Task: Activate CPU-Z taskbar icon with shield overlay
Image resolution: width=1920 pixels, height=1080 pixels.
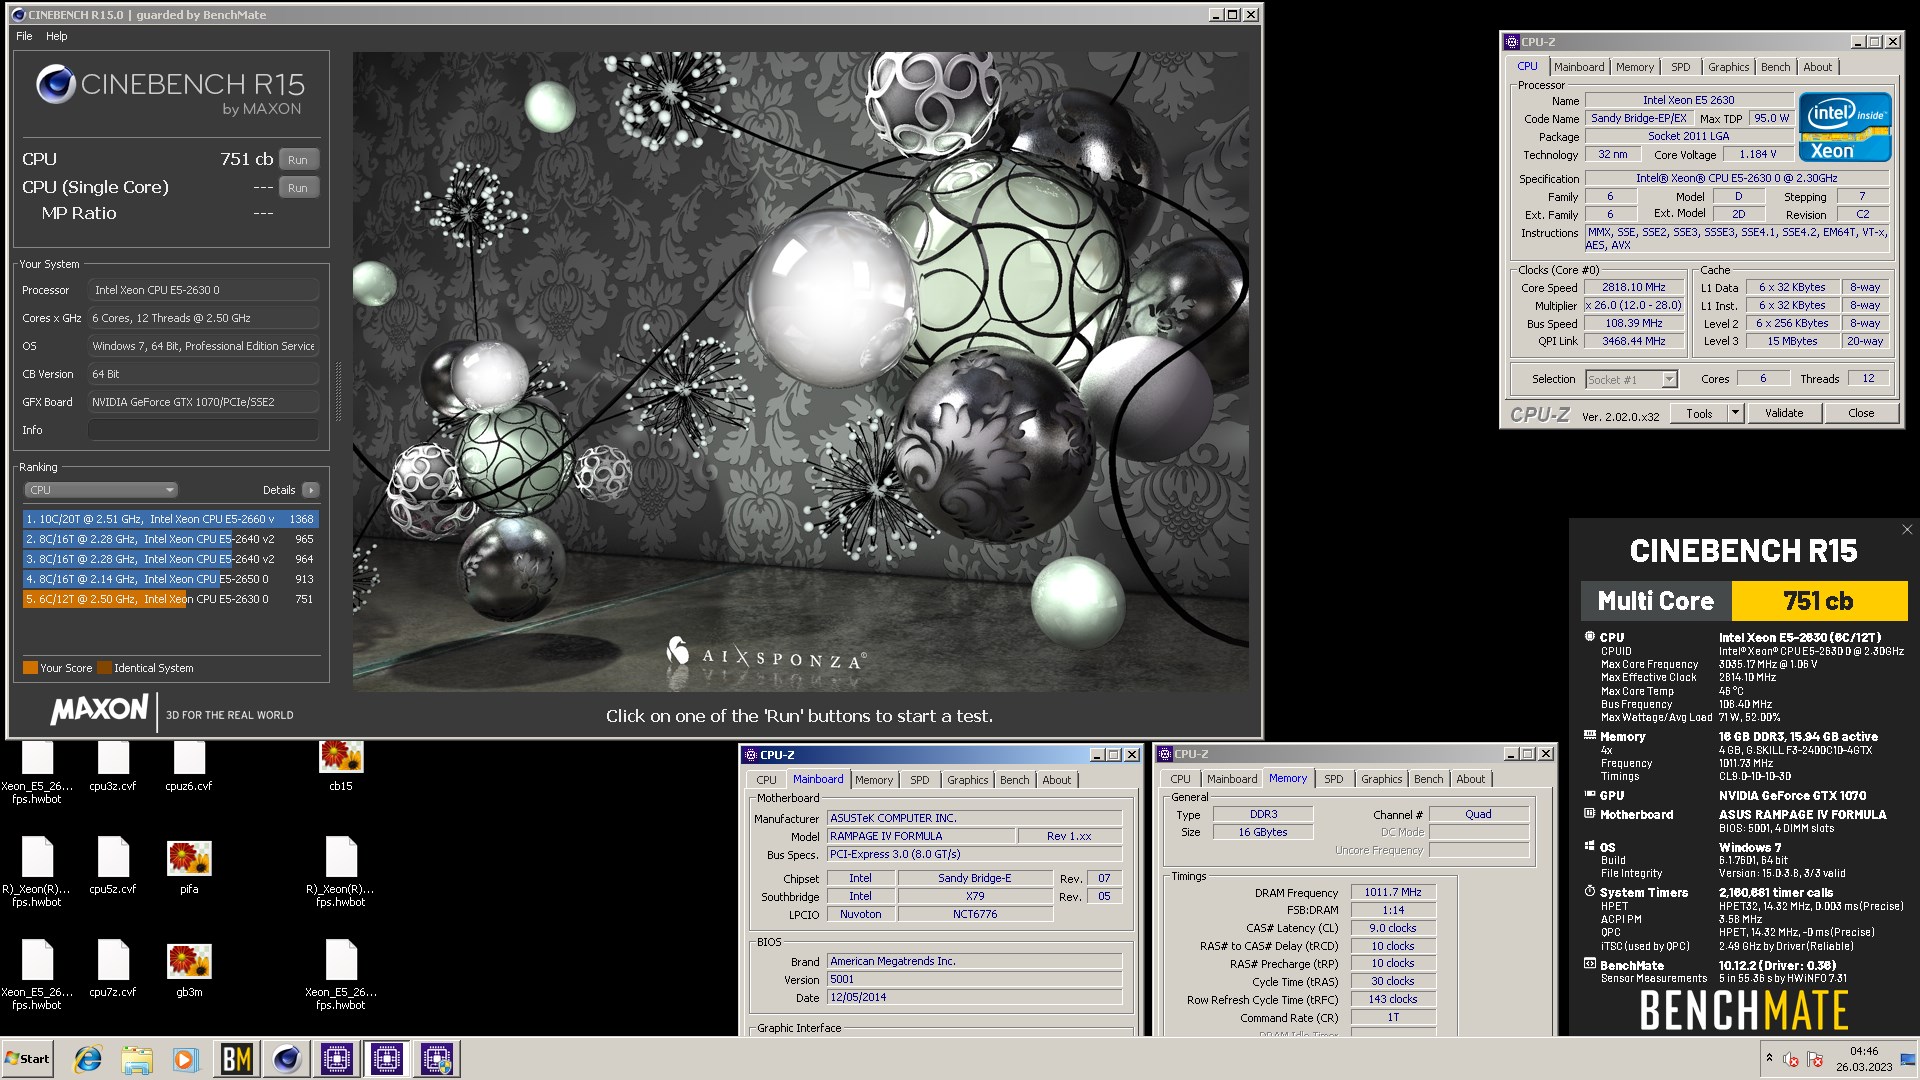Action: click(437, 1059)
